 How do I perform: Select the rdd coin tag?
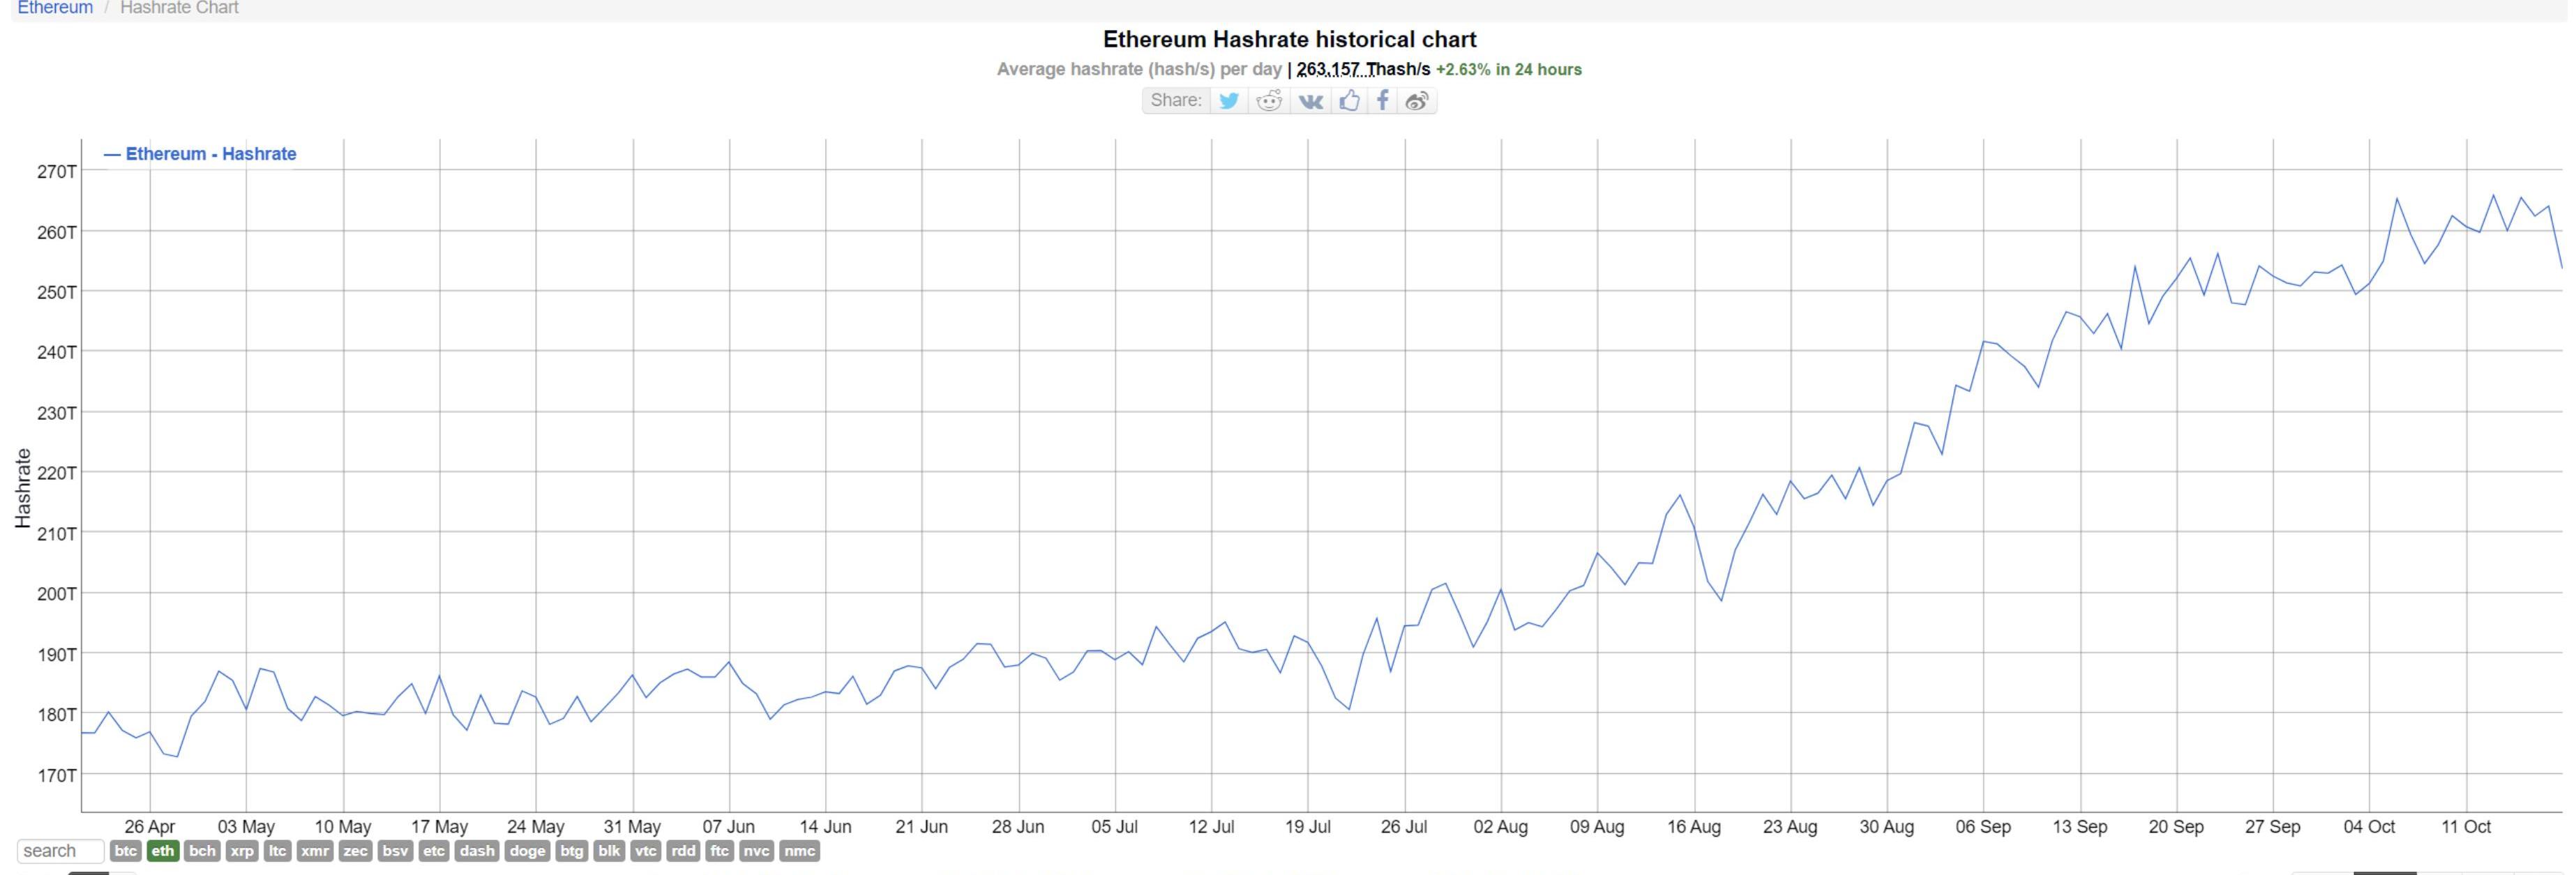pyautogui.click(x=683, y=851)
